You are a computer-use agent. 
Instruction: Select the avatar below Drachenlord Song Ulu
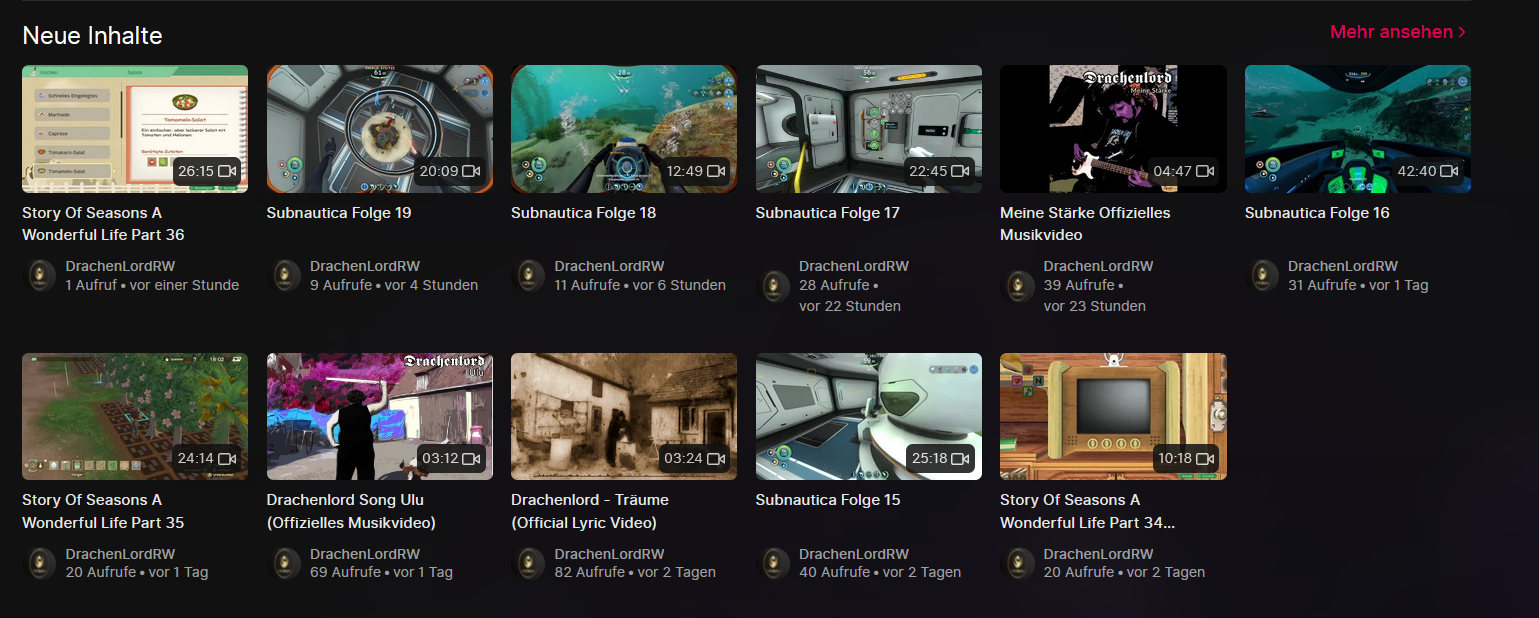286,563
